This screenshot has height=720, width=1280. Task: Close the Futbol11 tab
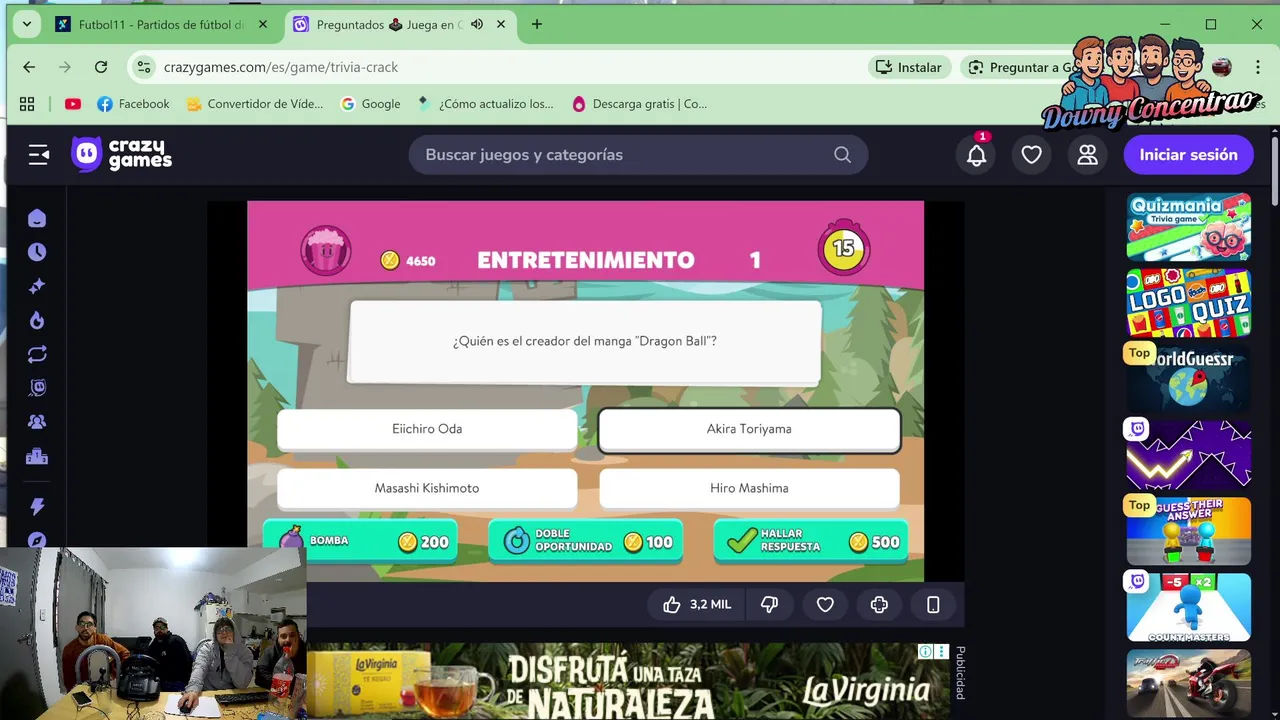coord(263,25)
